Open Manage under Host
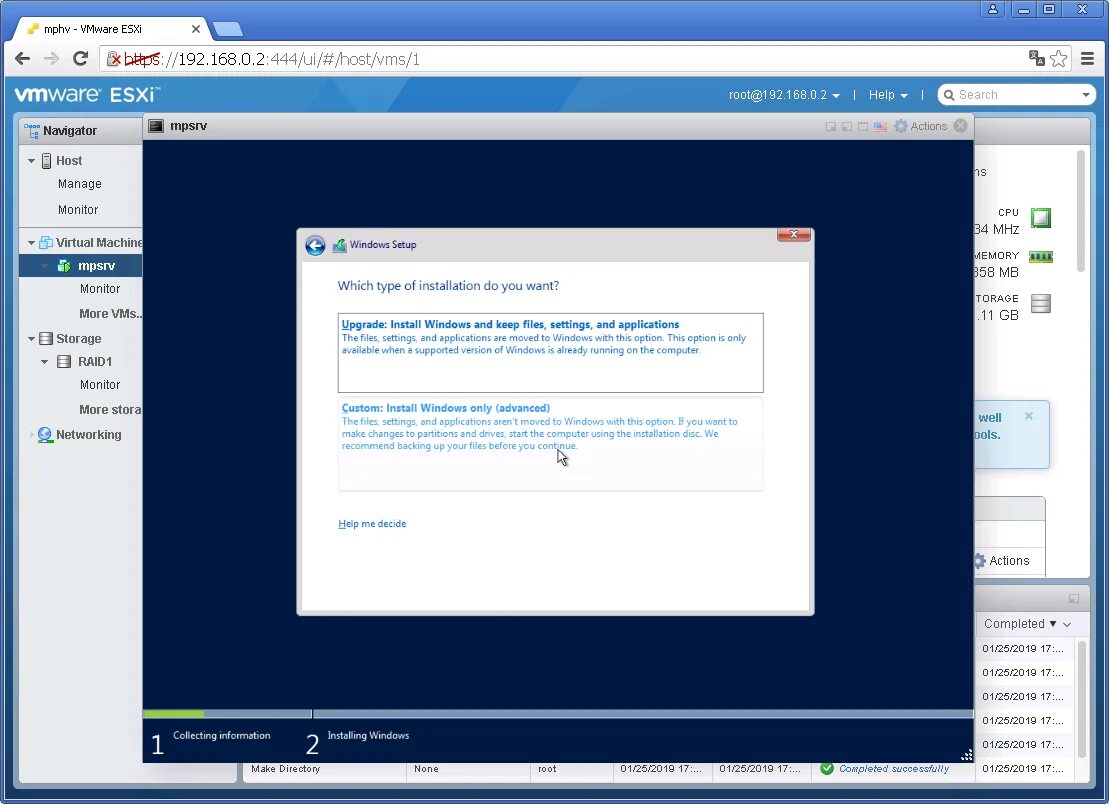 click(80, 184)
